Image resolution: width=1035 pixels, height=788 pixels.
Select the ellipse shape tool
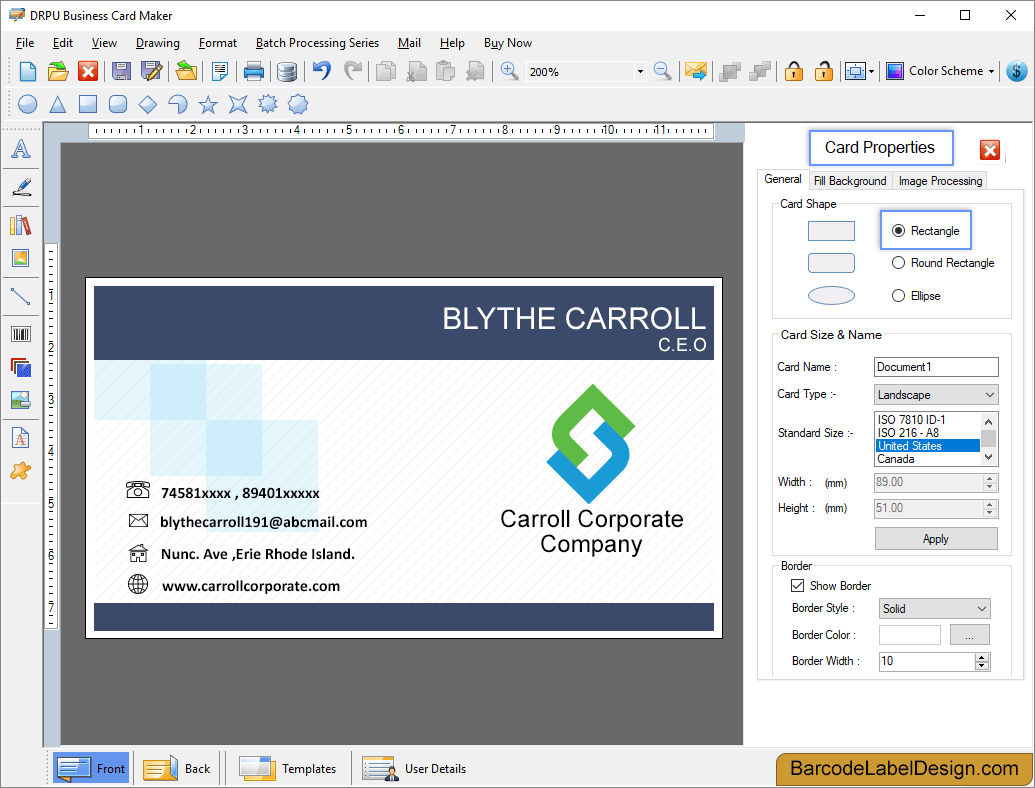28,104
